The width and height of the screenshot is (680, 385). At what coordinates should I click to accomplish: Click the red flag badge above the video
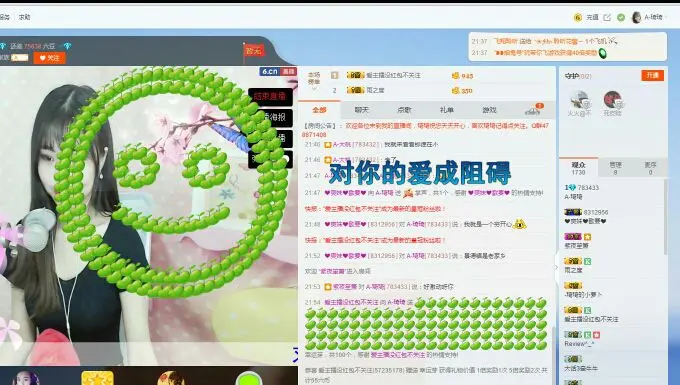pyautogui.click(x=253, y=50)
